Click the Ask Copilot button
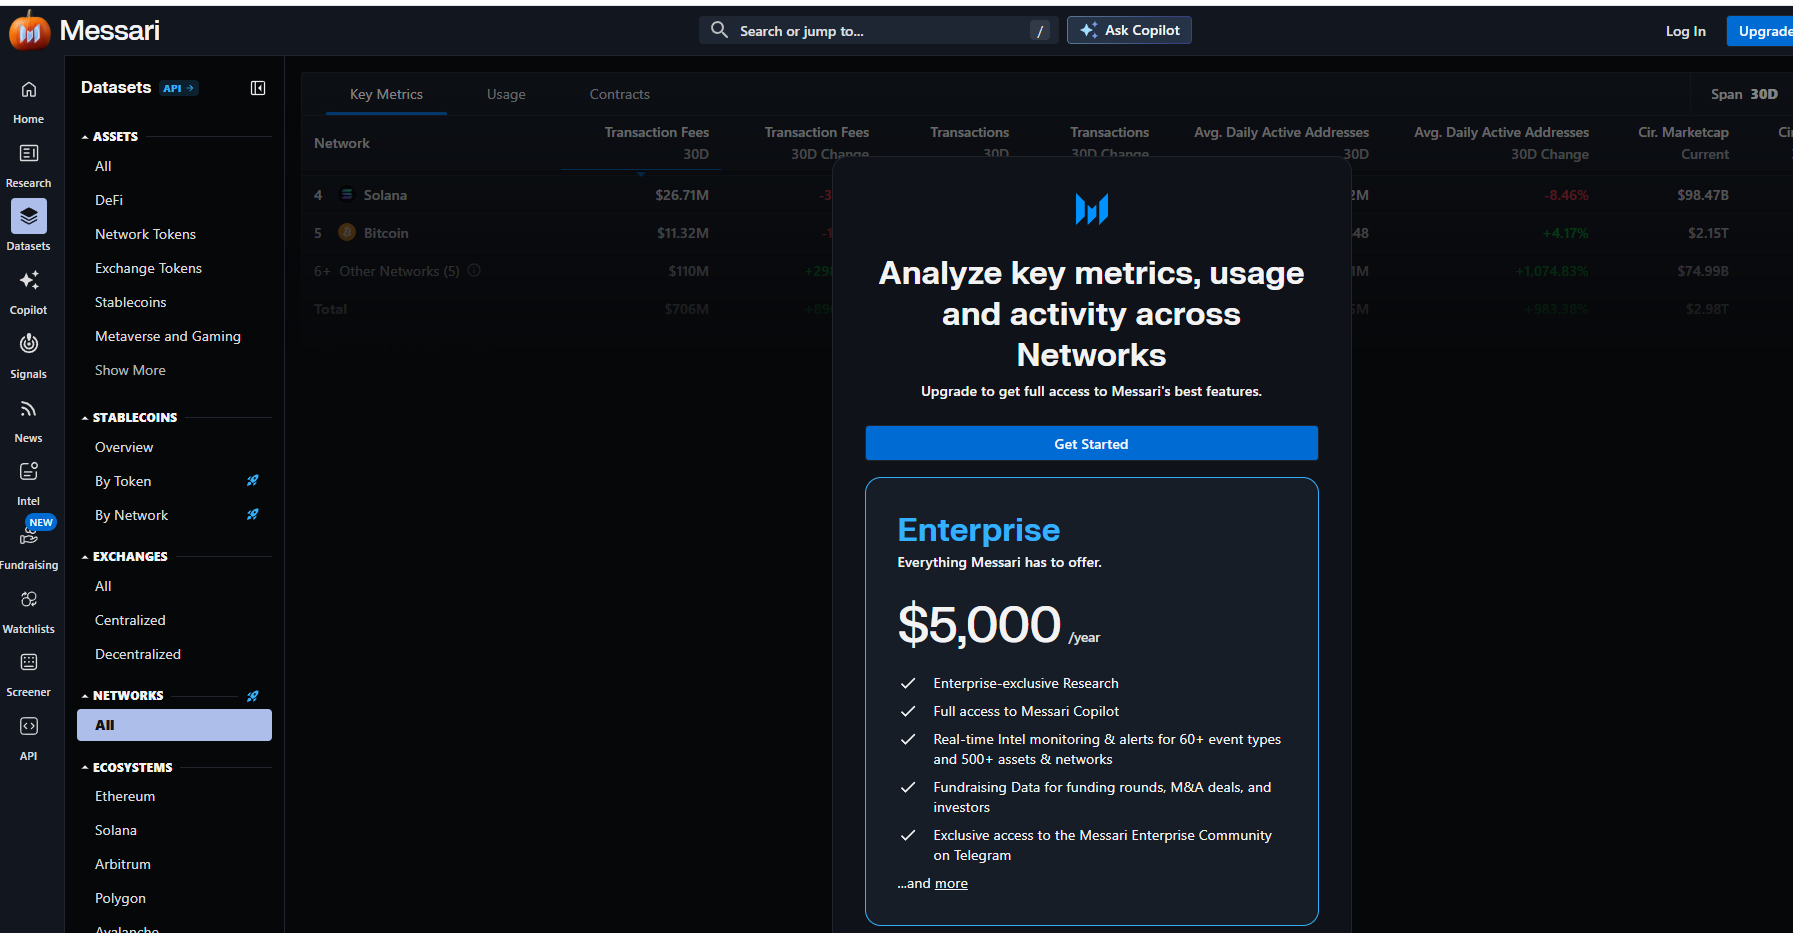 pos(1129,30)
